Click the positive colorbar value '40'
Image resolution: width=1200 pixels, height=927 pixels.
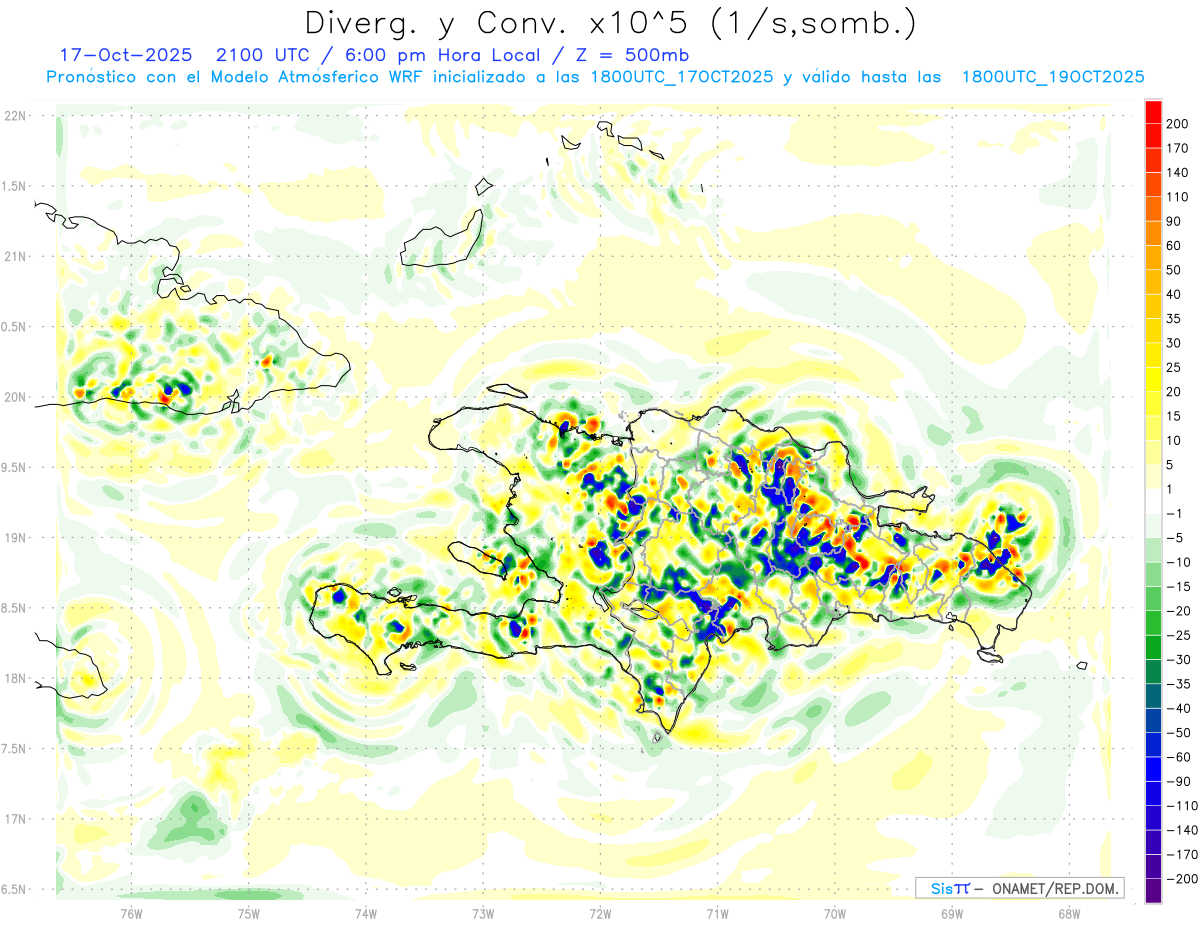pos(1174,295)
